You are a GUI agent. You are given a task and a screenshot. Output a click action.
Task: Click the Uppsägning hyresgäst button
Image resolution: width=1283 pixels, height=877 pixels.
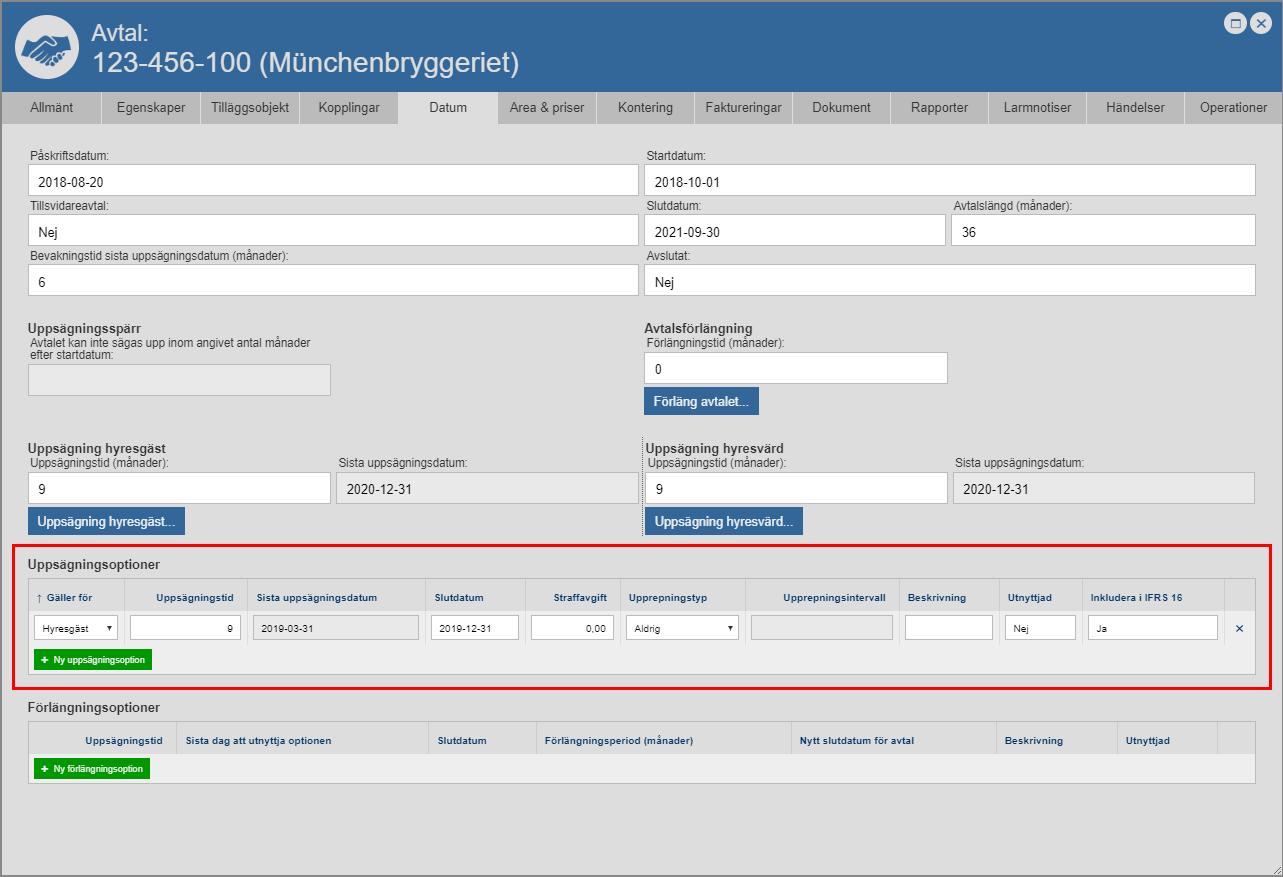tap(106, 521)
